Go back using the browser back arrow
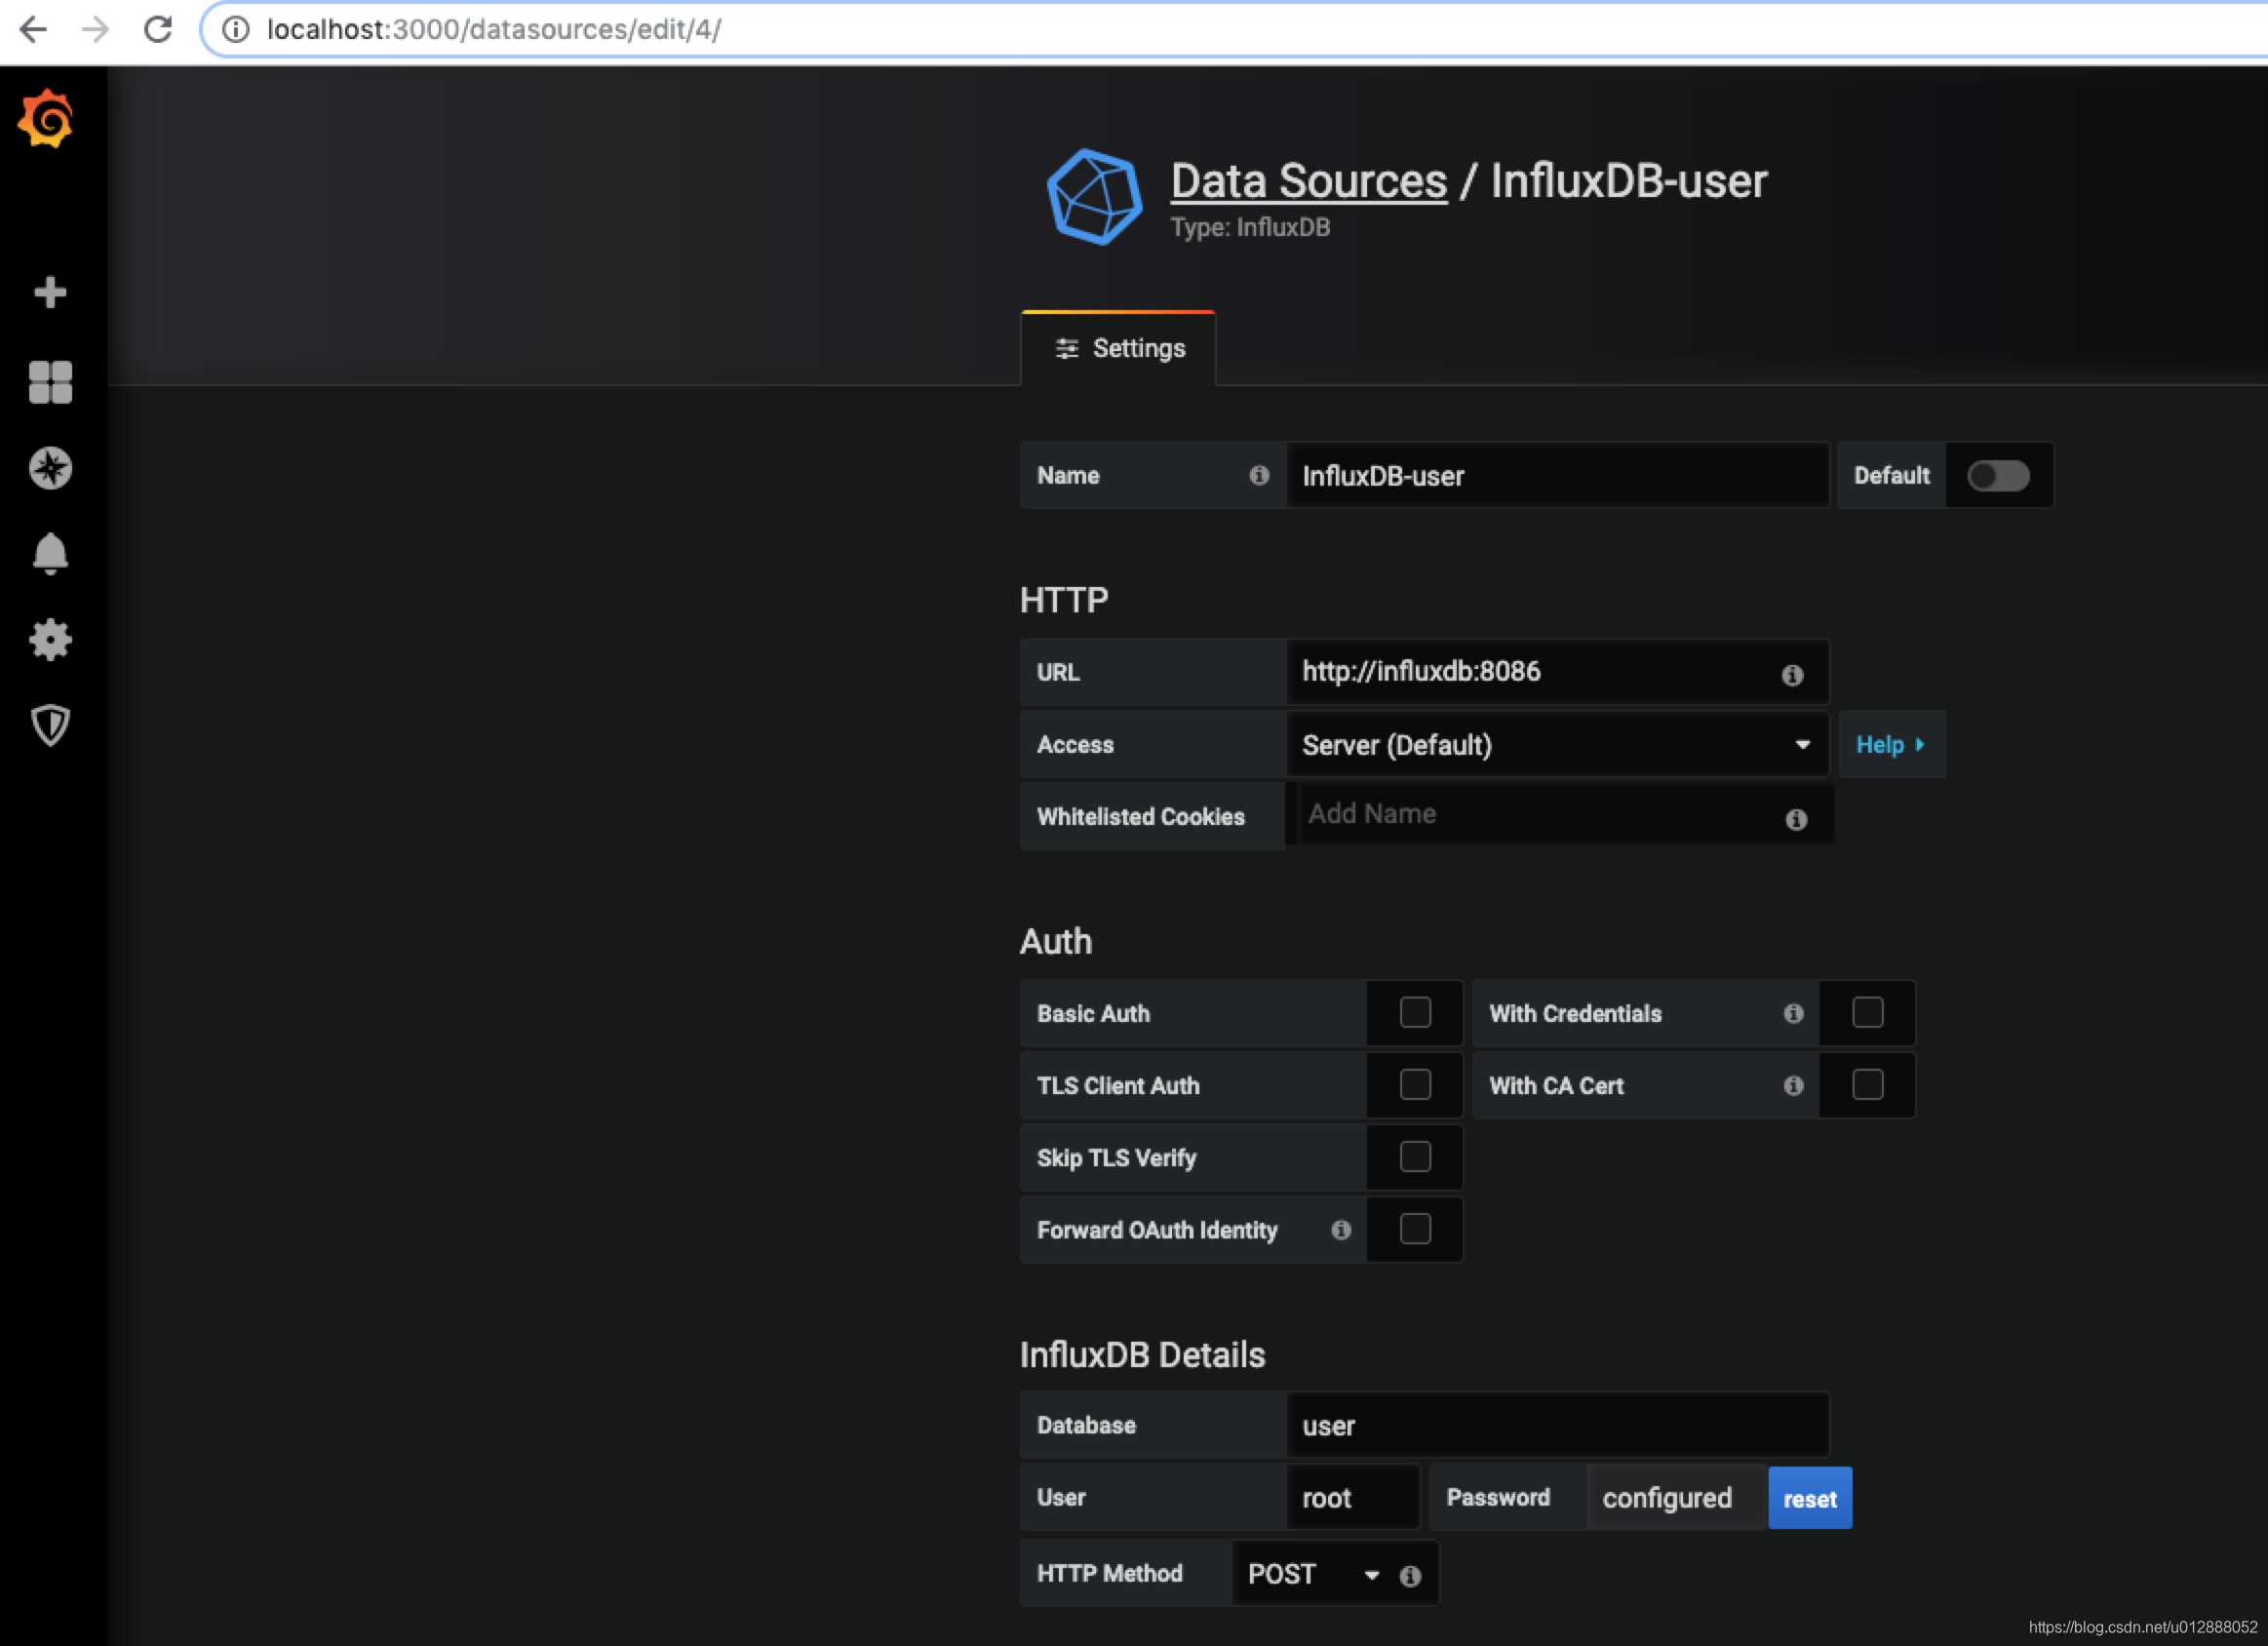This screenshot has width=2268, height=1646. pyautogui.click(x=34, y=29)
